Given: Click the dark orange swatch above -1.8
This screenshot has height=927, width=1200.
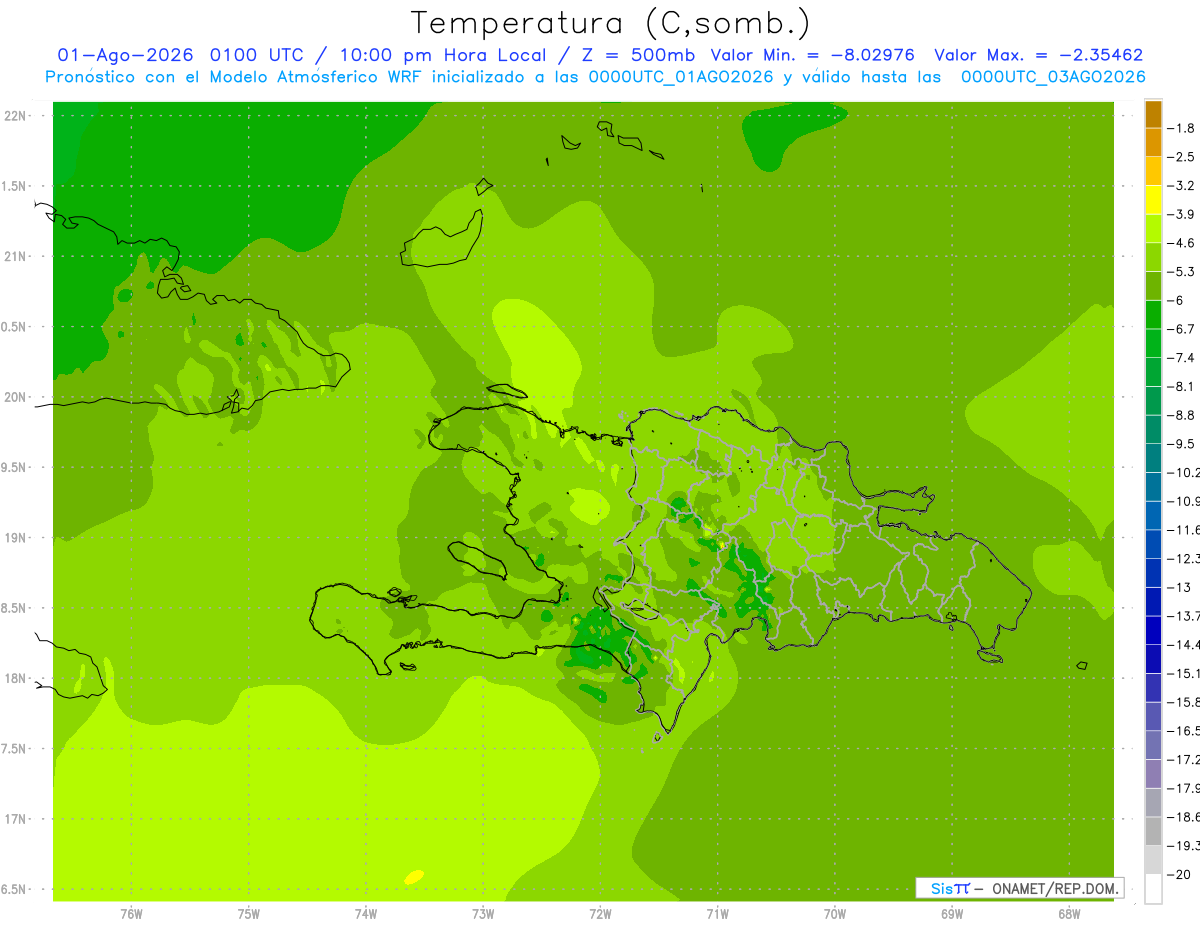Looking at the screenshot, I should tap(1153, 114).
